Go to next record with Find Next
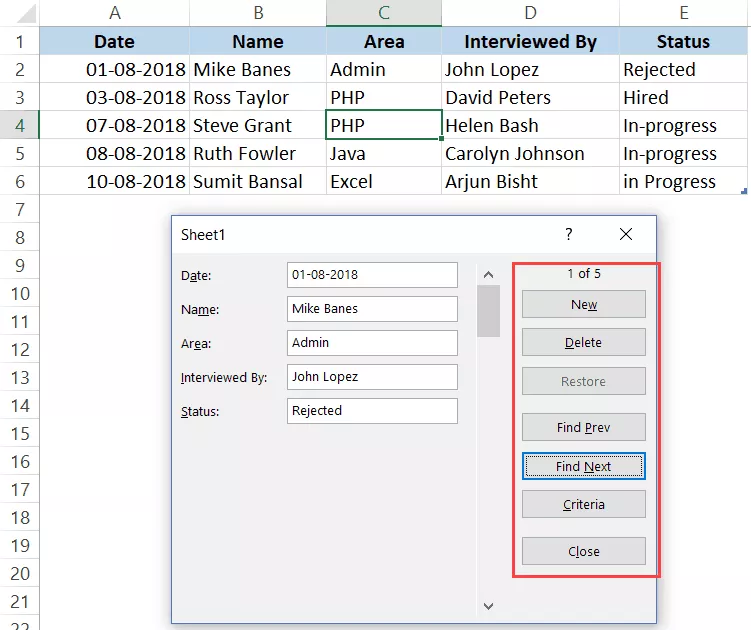The height and width of the screenshot is (630, 751). (583, 466)
